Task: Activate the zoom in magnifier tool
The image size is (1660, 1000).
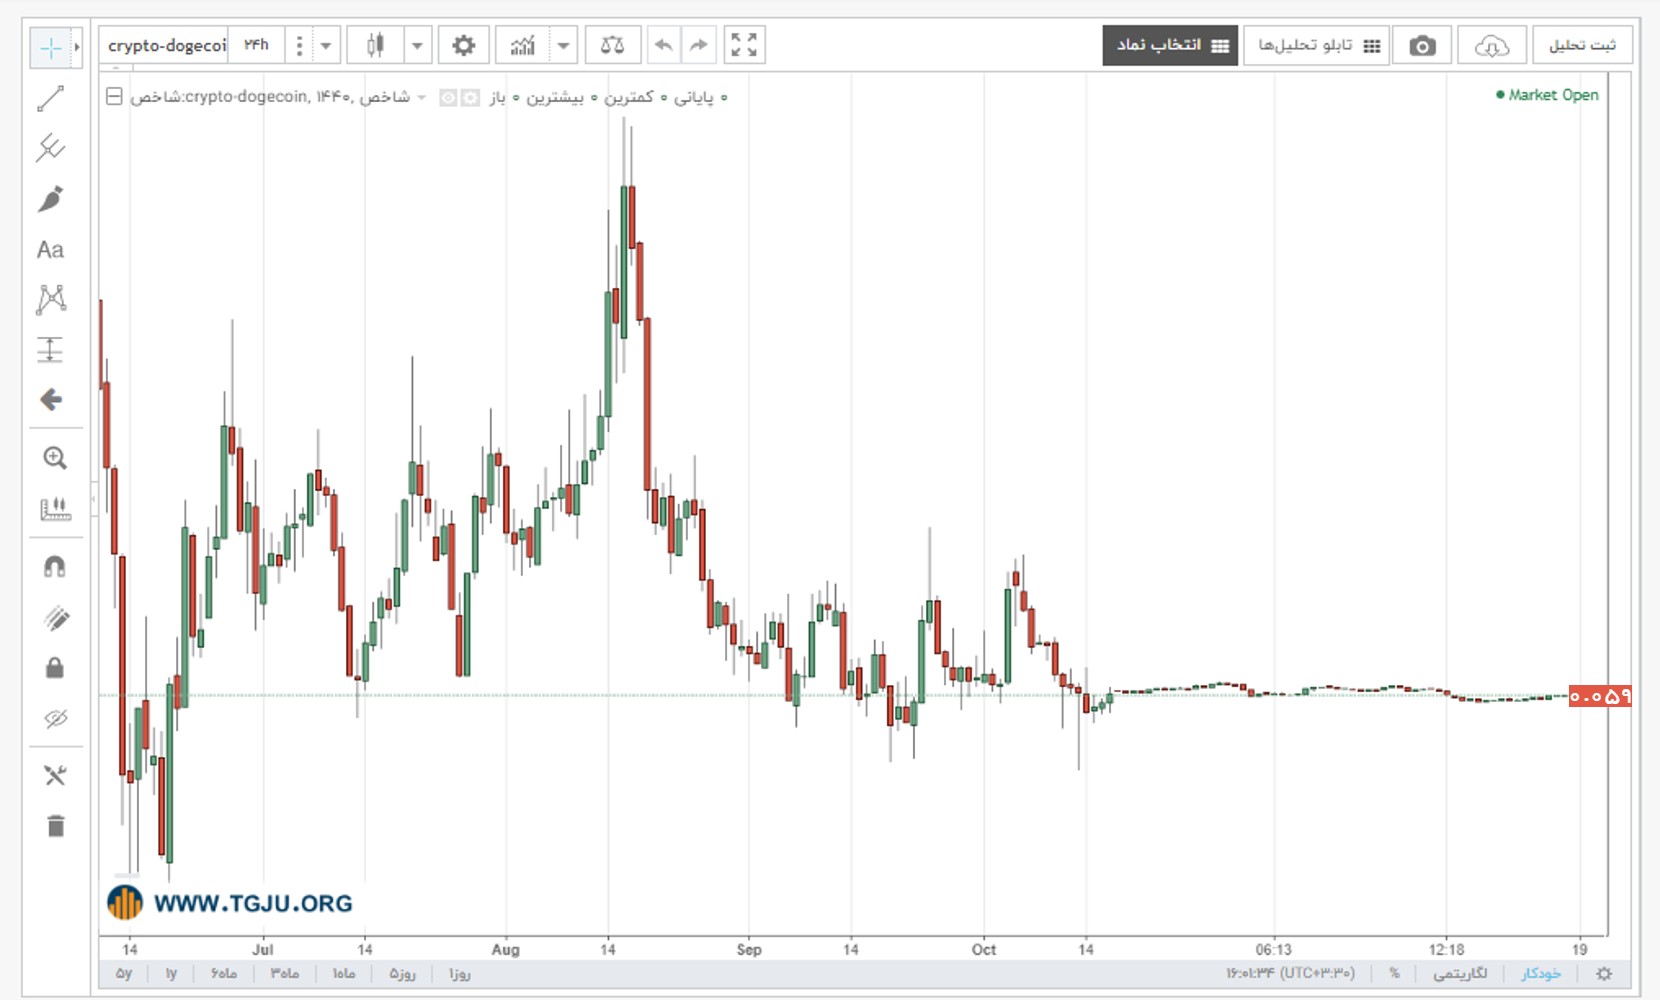Action: [x=54, y=458]
